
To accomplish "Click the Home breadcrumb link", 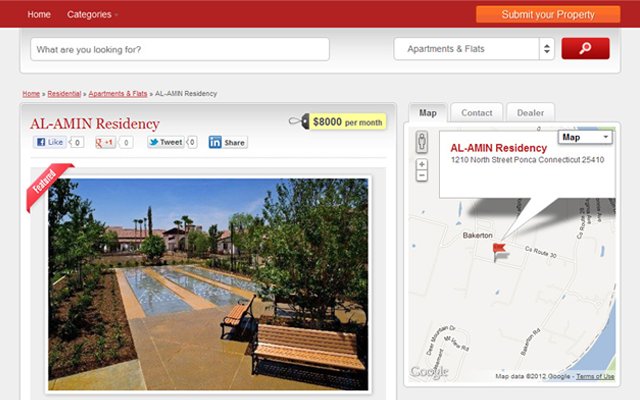I will [x=31, y=93].
